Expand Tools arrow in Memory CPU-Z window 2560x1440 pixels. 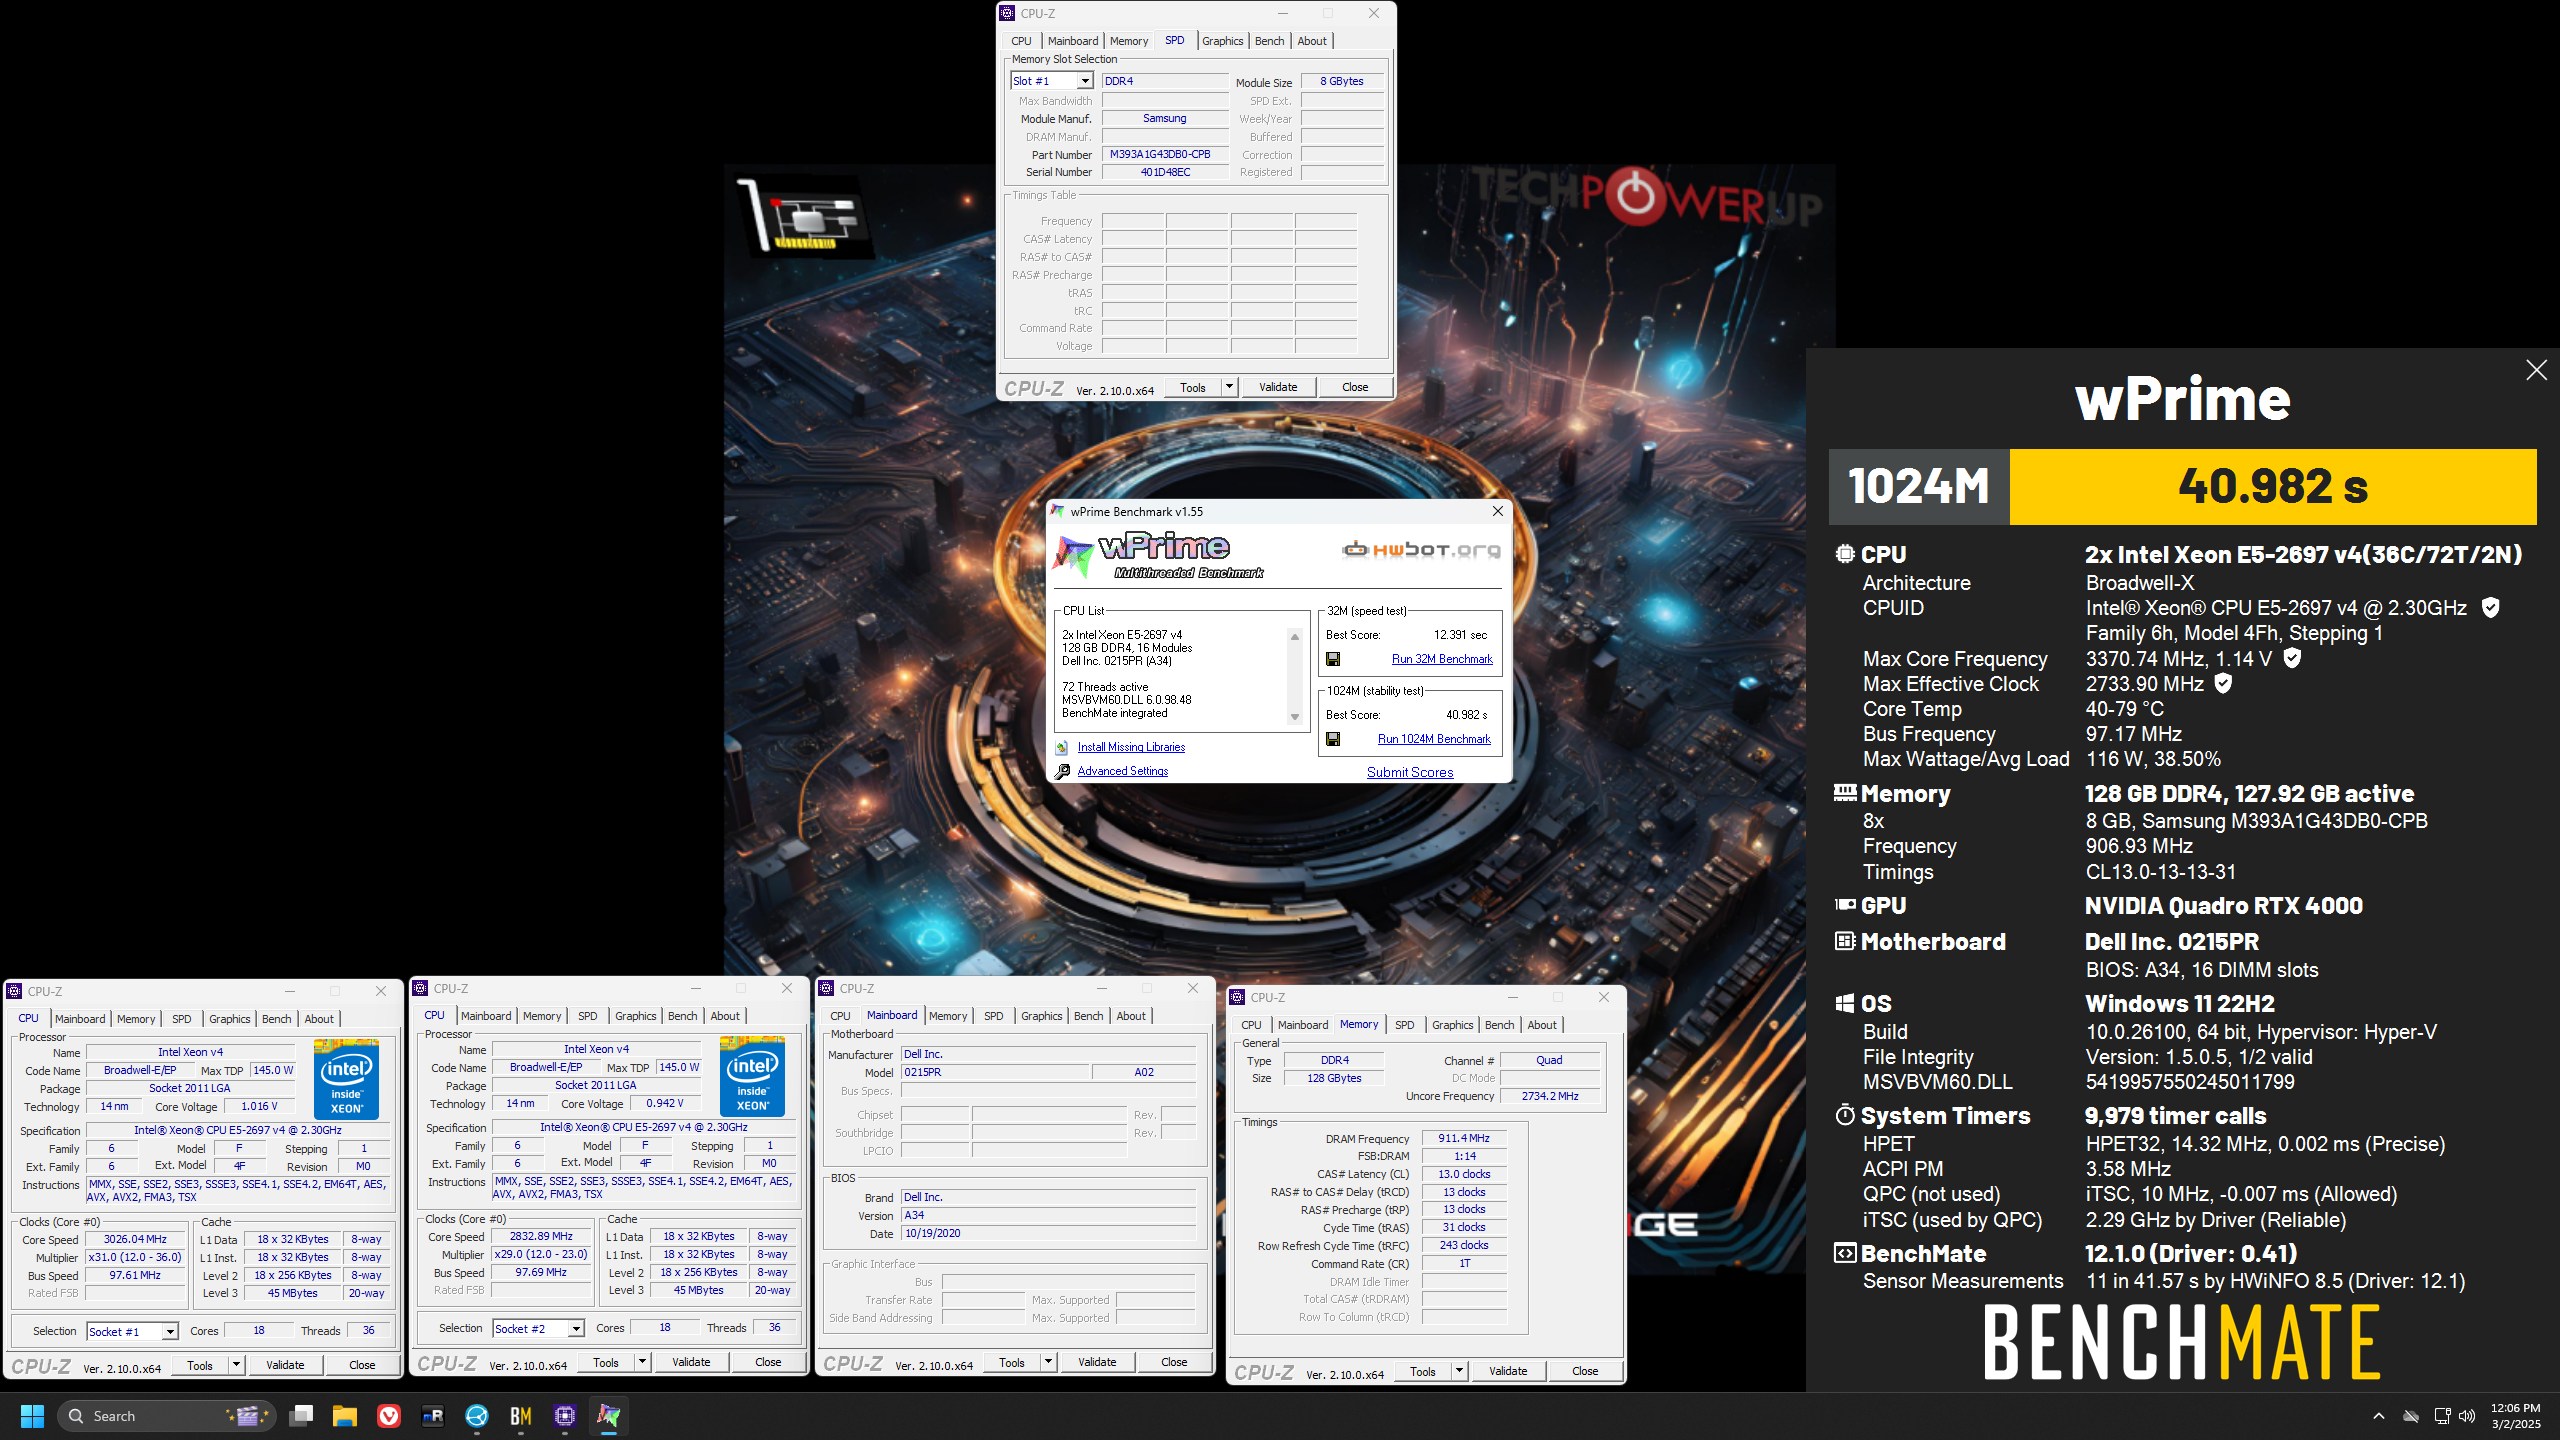pos(1459,1371)
